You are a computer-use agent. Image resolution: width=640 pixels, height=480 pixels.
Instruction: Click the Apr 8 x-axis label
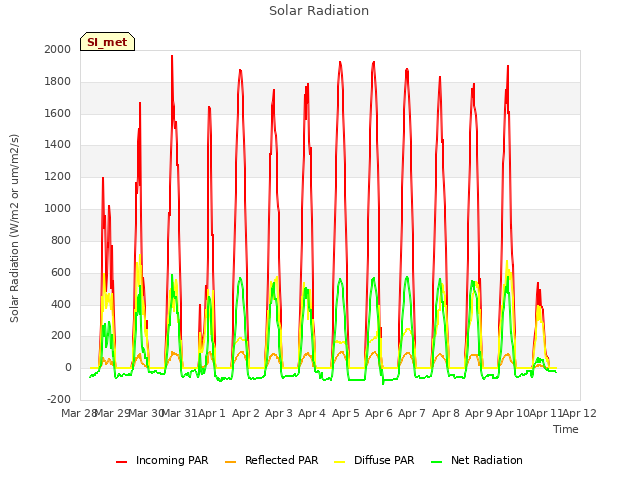[x=446, y=413]
